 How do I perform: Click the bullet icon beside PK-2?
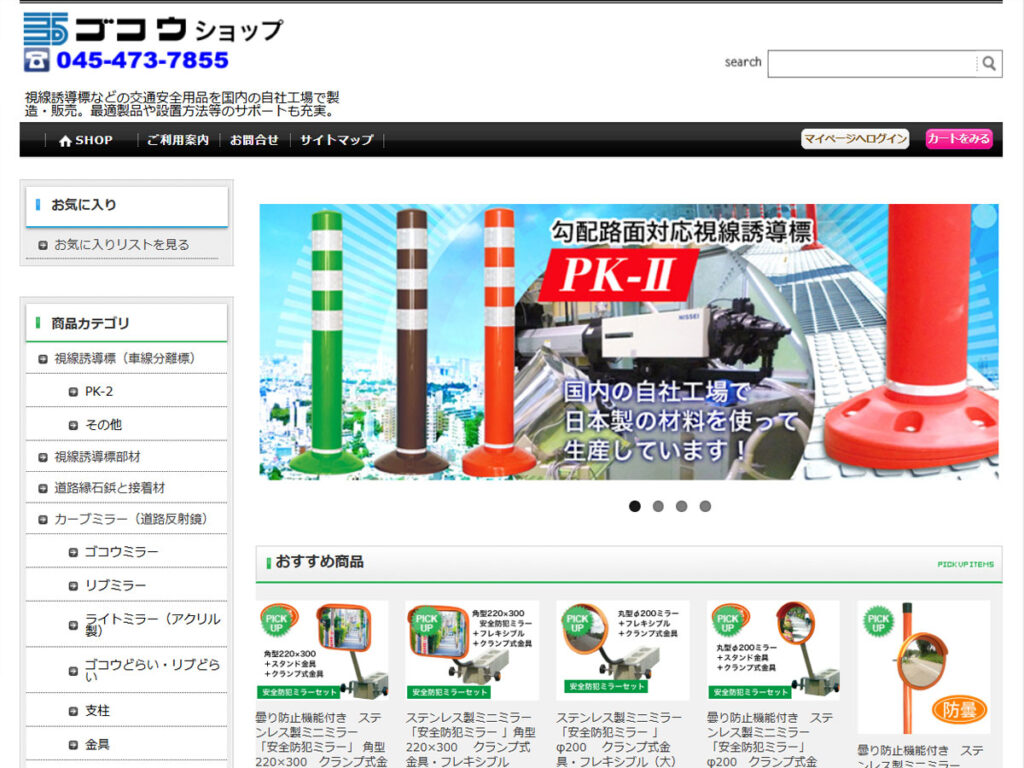(x=73, y=392)
